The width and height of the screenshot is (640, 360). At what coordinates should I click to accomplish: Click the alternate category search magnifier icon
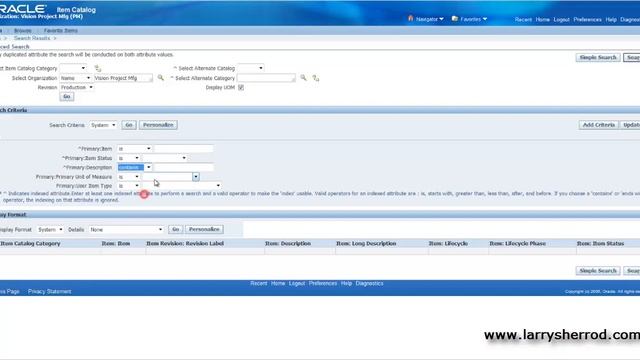303,78
